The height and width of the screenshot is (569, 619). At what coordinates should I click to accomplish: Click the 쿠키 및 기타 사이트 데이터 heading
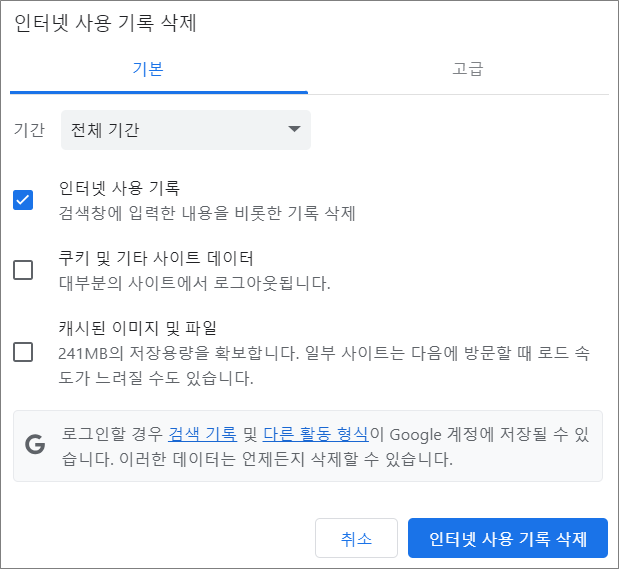tap(156, 258)
